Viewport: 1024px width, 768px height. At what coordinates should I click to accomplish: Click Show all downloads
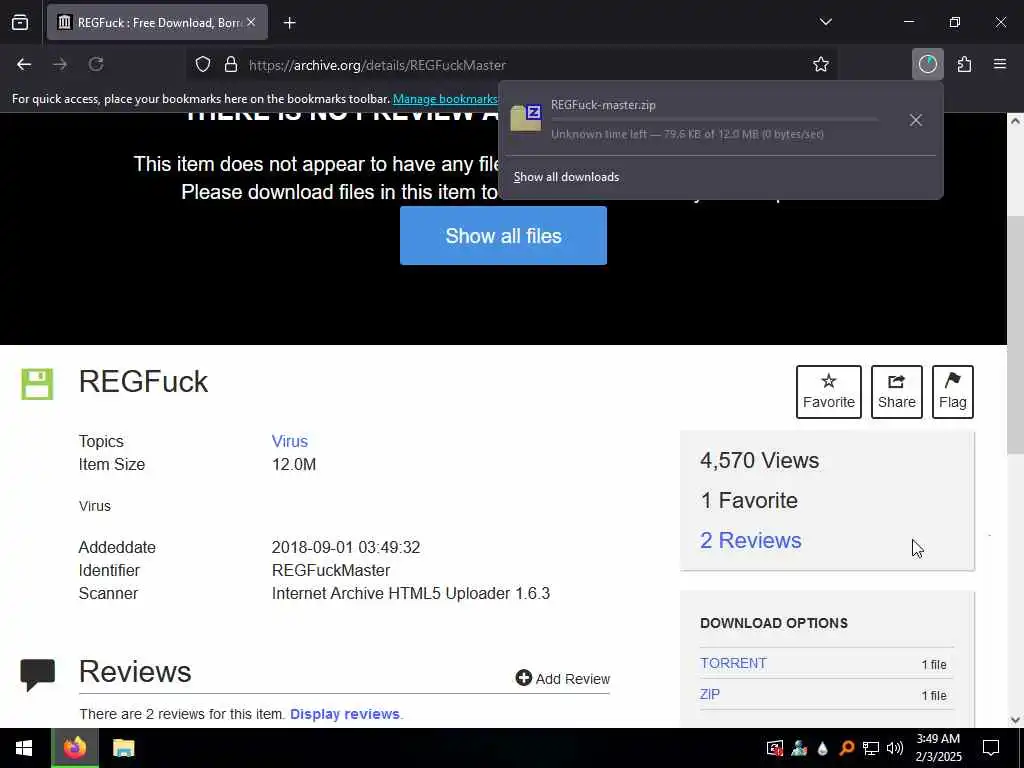[566, 177]
